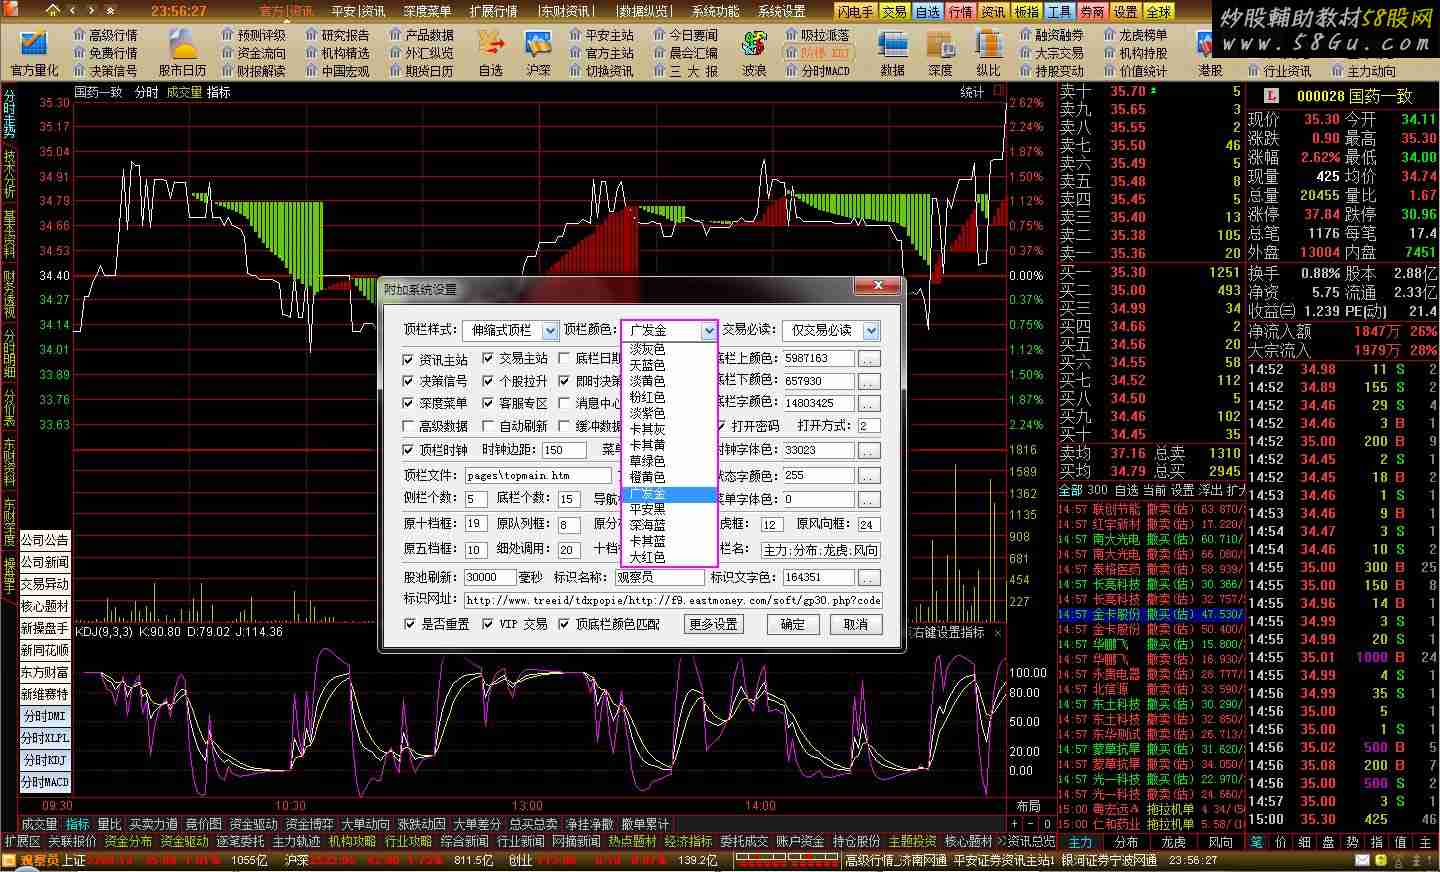This screenshot has width=1440, height=872.
Task: Select 天蓝色 from the color list
Action: point(669,365)
